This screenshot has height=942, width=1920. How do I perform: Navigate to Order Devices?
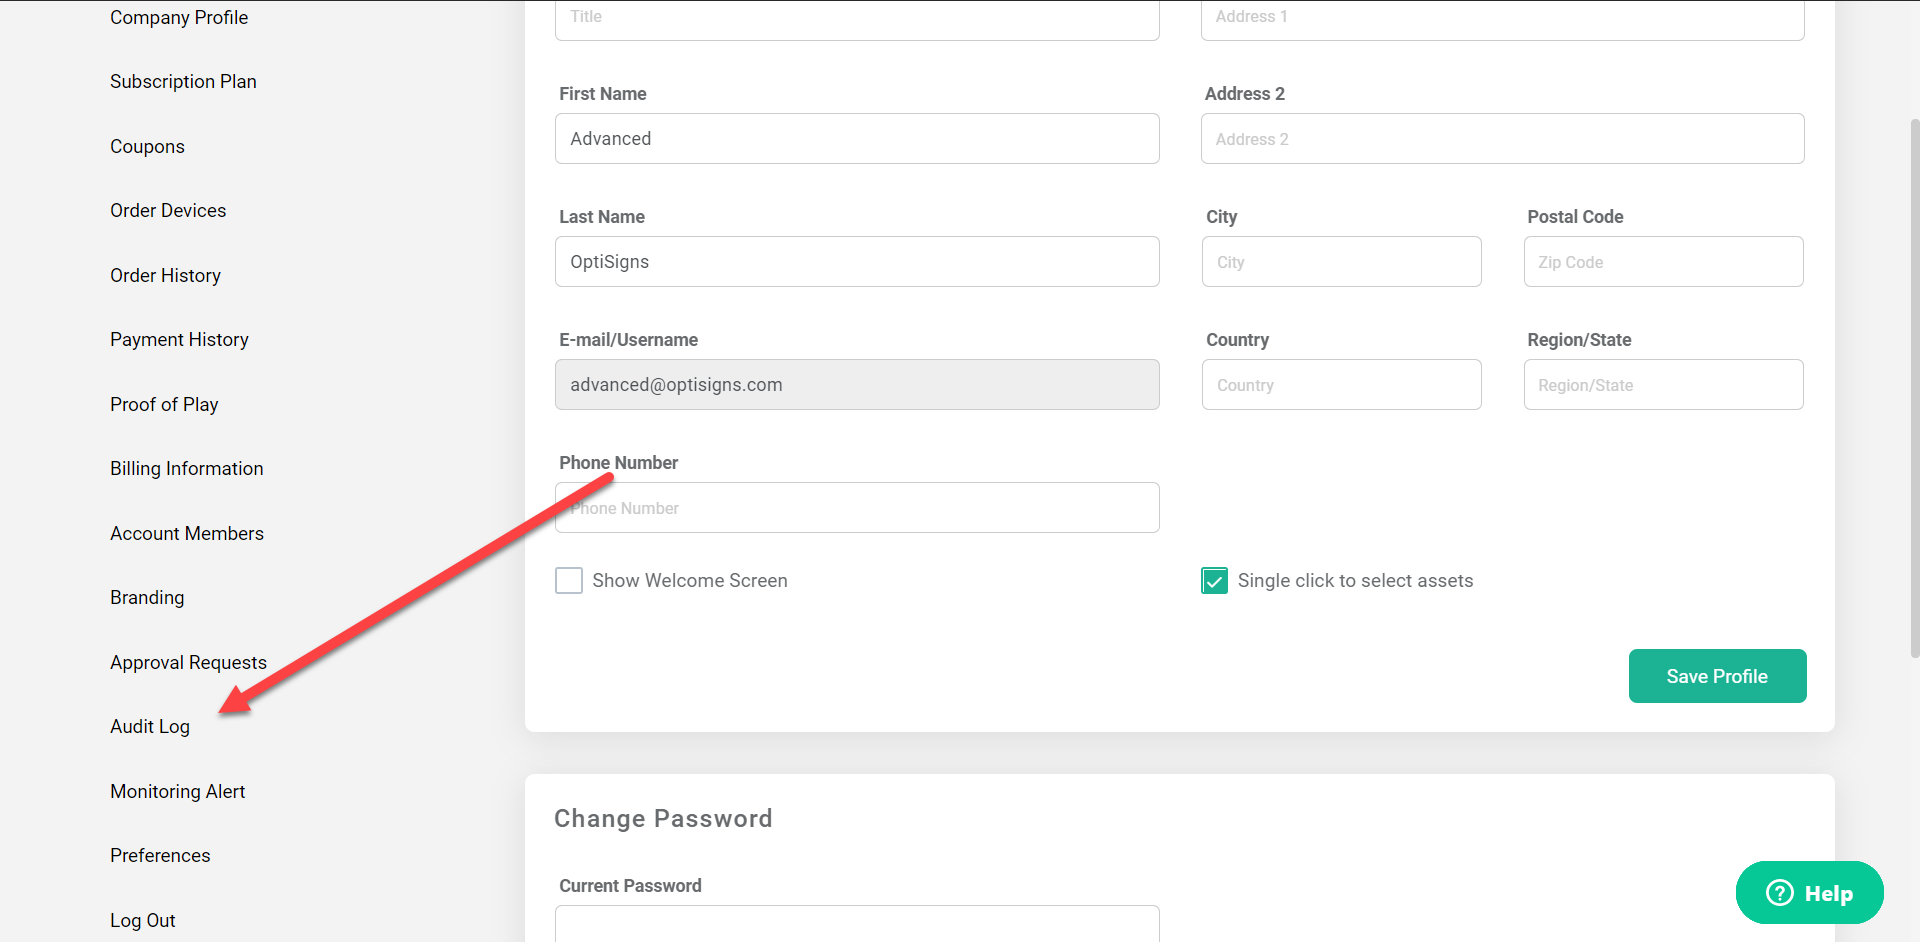click(x=168, y=211)
